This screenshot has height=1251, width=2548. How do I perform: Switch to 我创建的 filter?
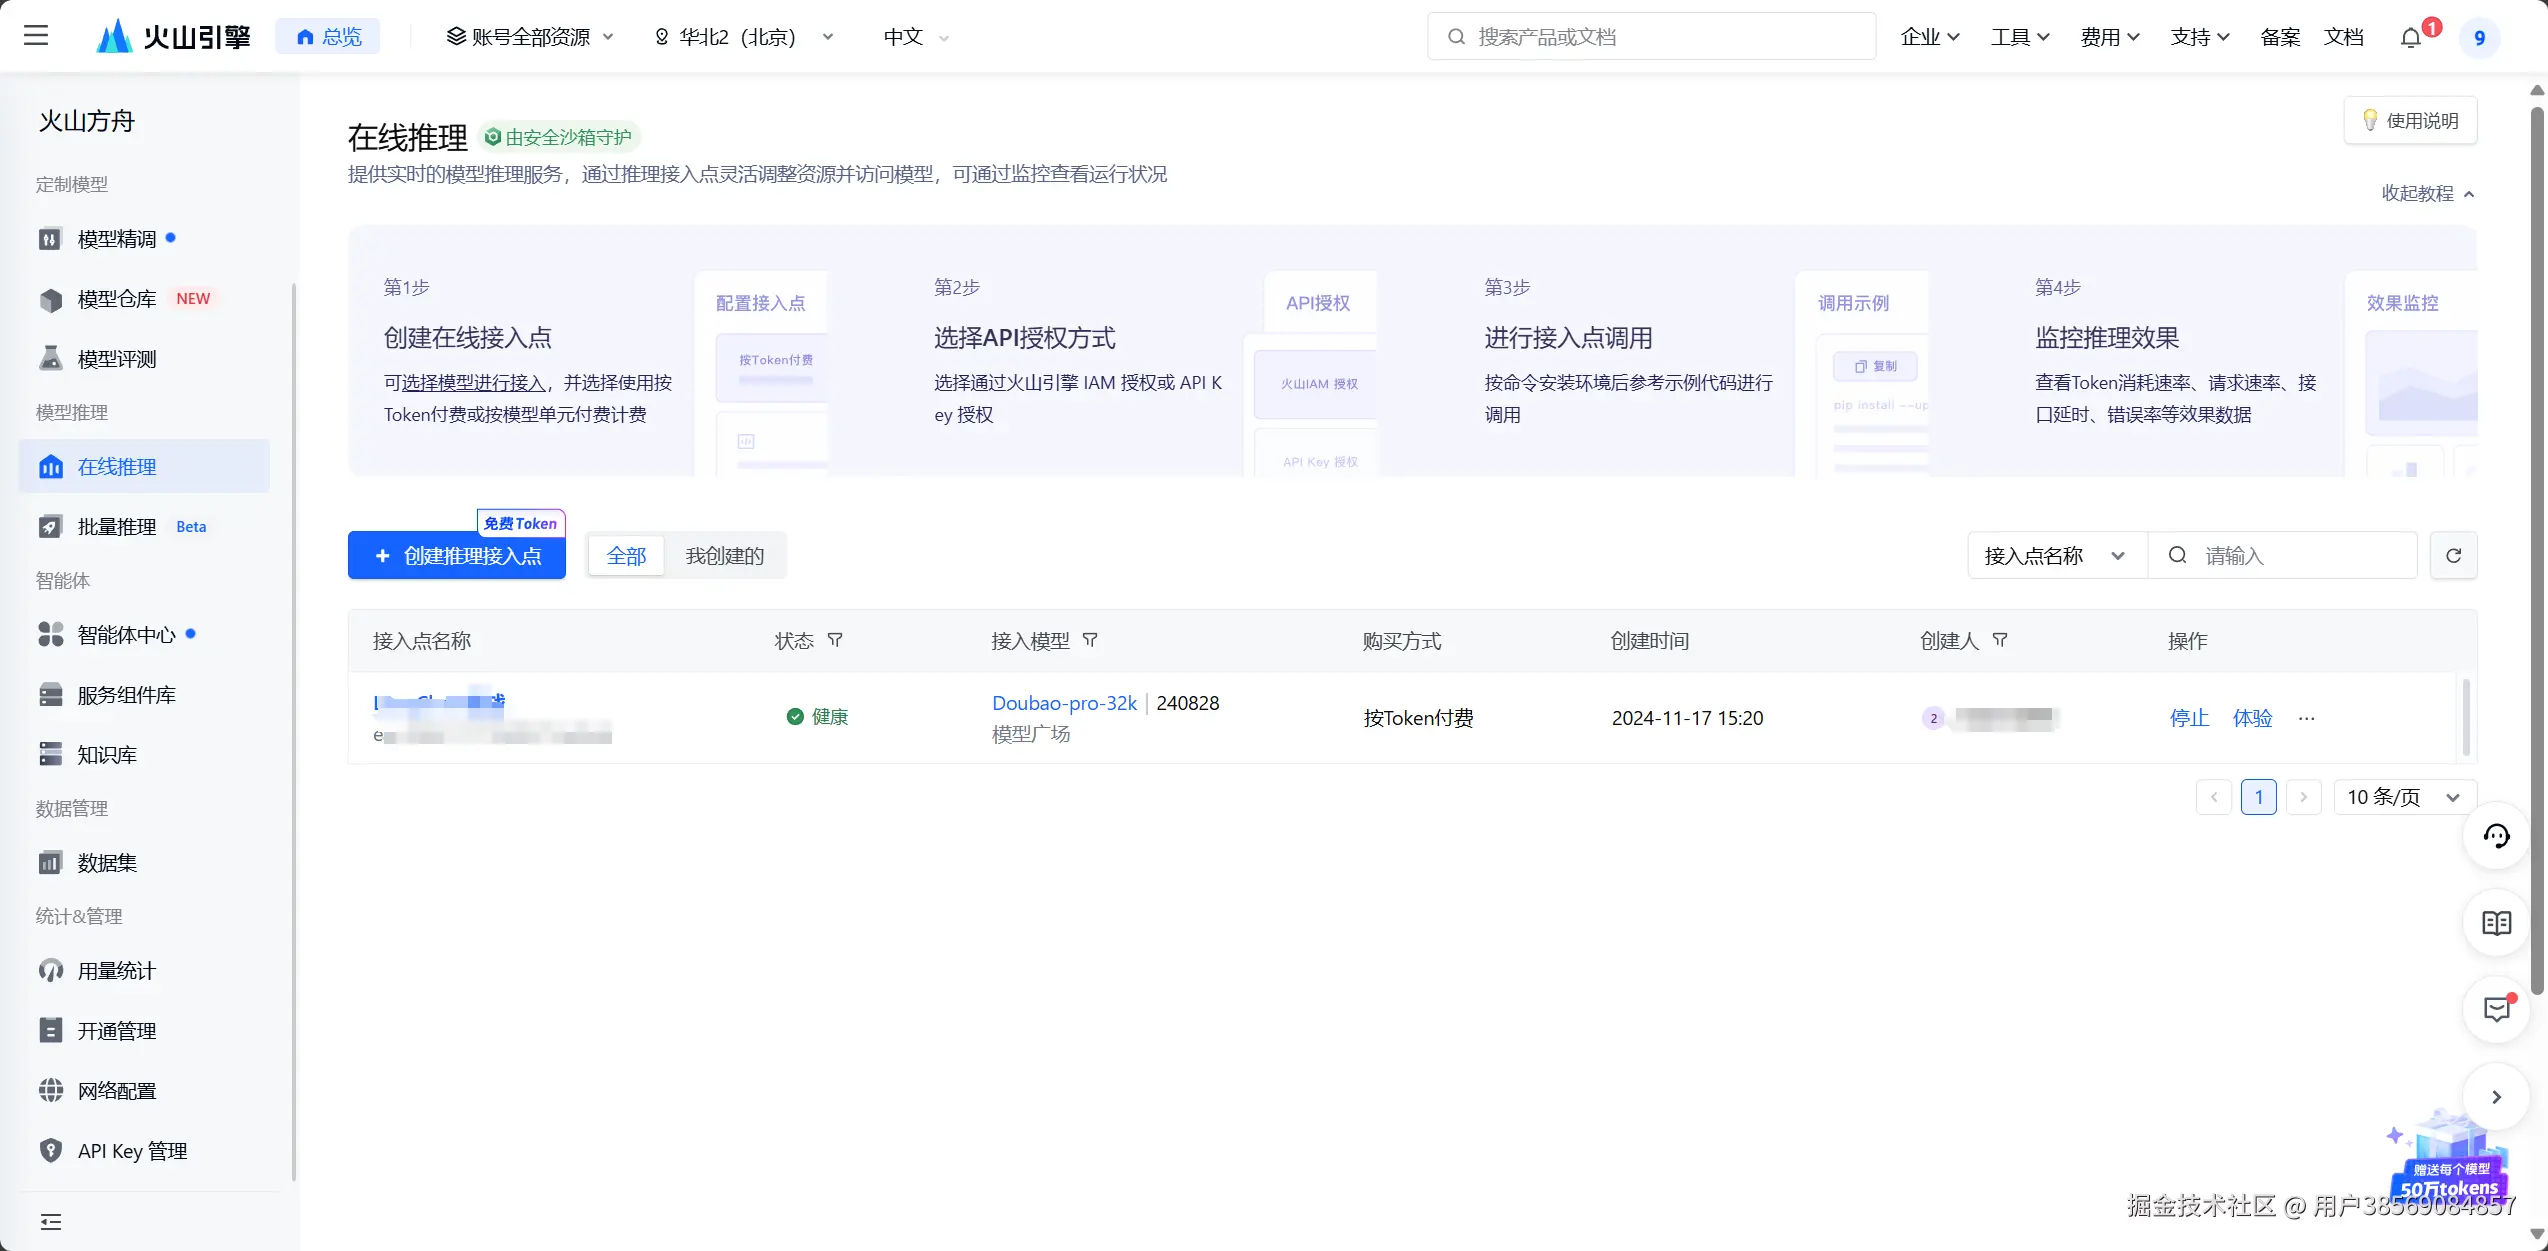pos(724,555)
